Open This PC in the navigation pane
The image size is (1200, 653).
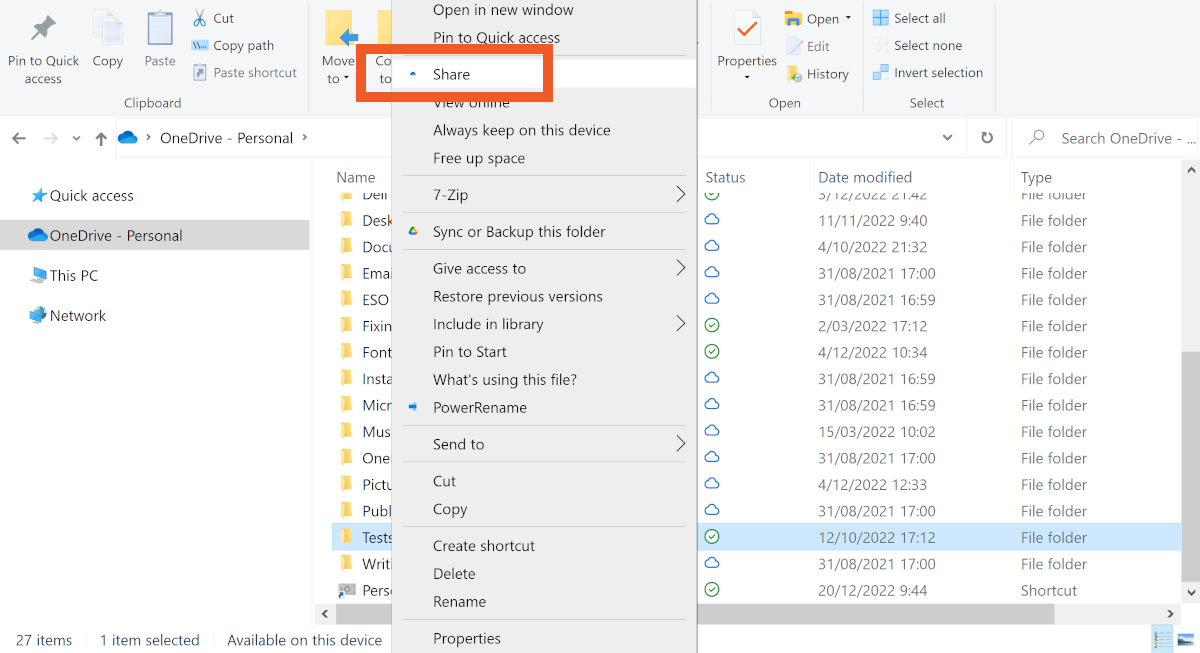pyautogui.click(x=73, y=275)
